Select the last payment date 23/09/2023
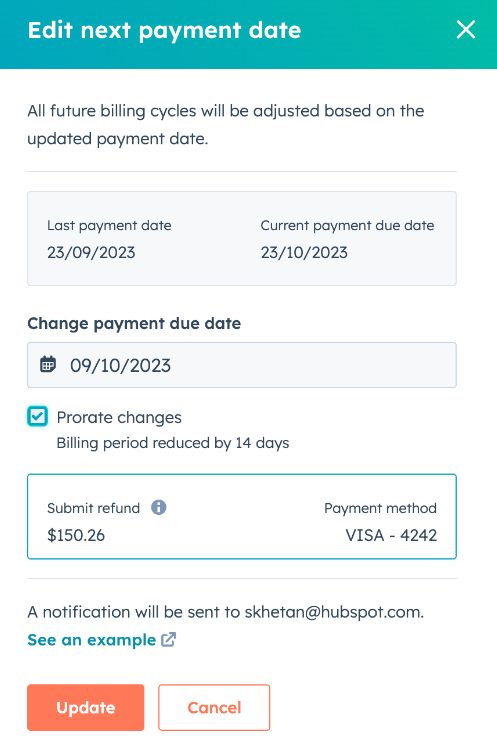 (x=91, y=252)
